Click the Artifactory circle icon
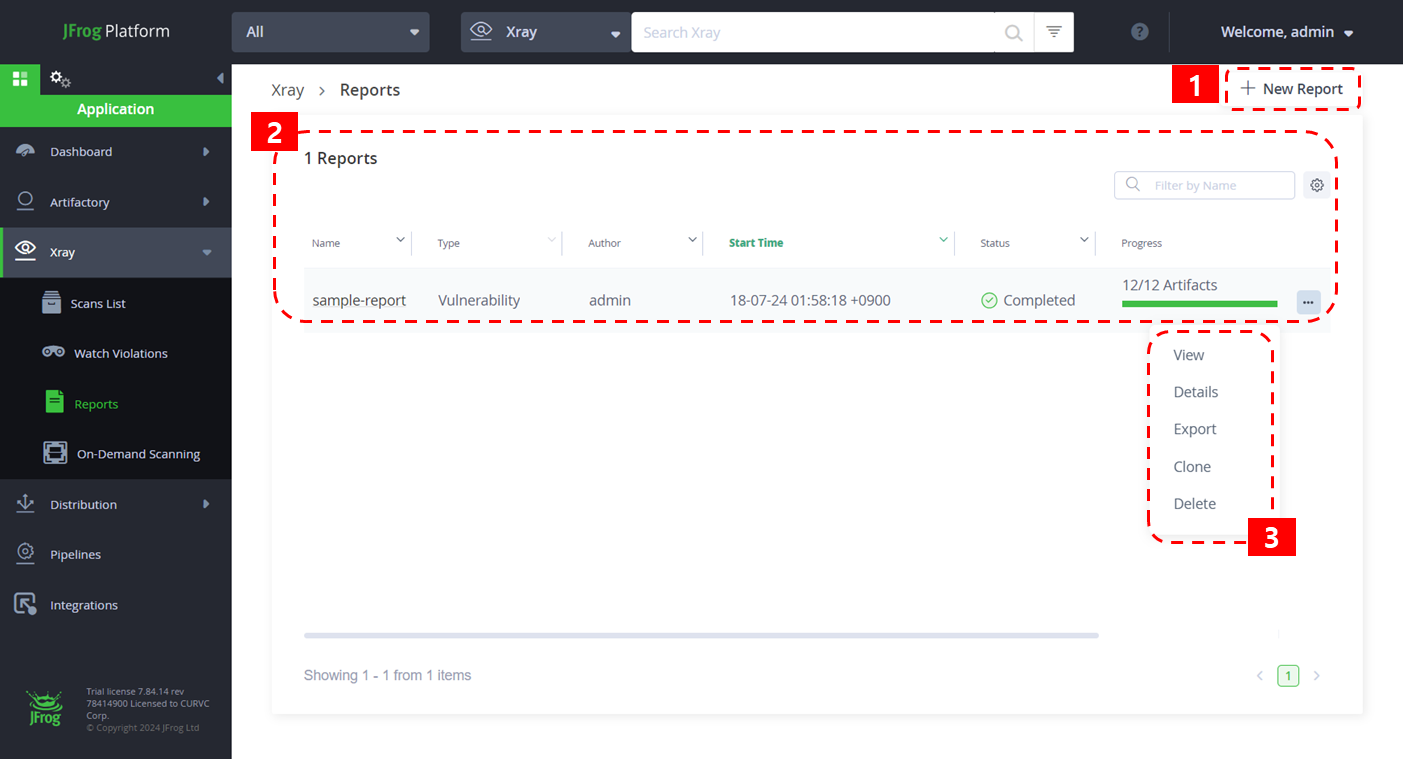 (26, 201)
